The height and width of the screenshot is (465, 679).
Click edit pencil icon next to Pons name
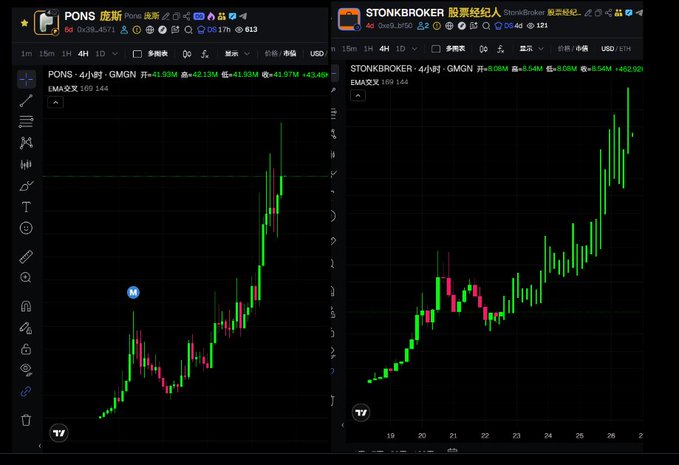tap(165, 16)
